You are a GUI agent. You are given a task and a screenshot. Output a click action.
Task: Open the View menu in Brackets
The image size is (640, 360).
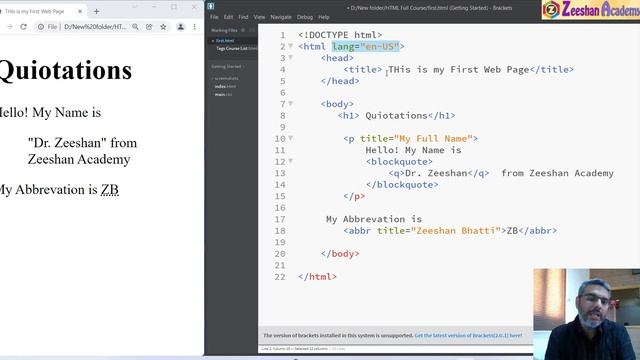click(259, 17)
